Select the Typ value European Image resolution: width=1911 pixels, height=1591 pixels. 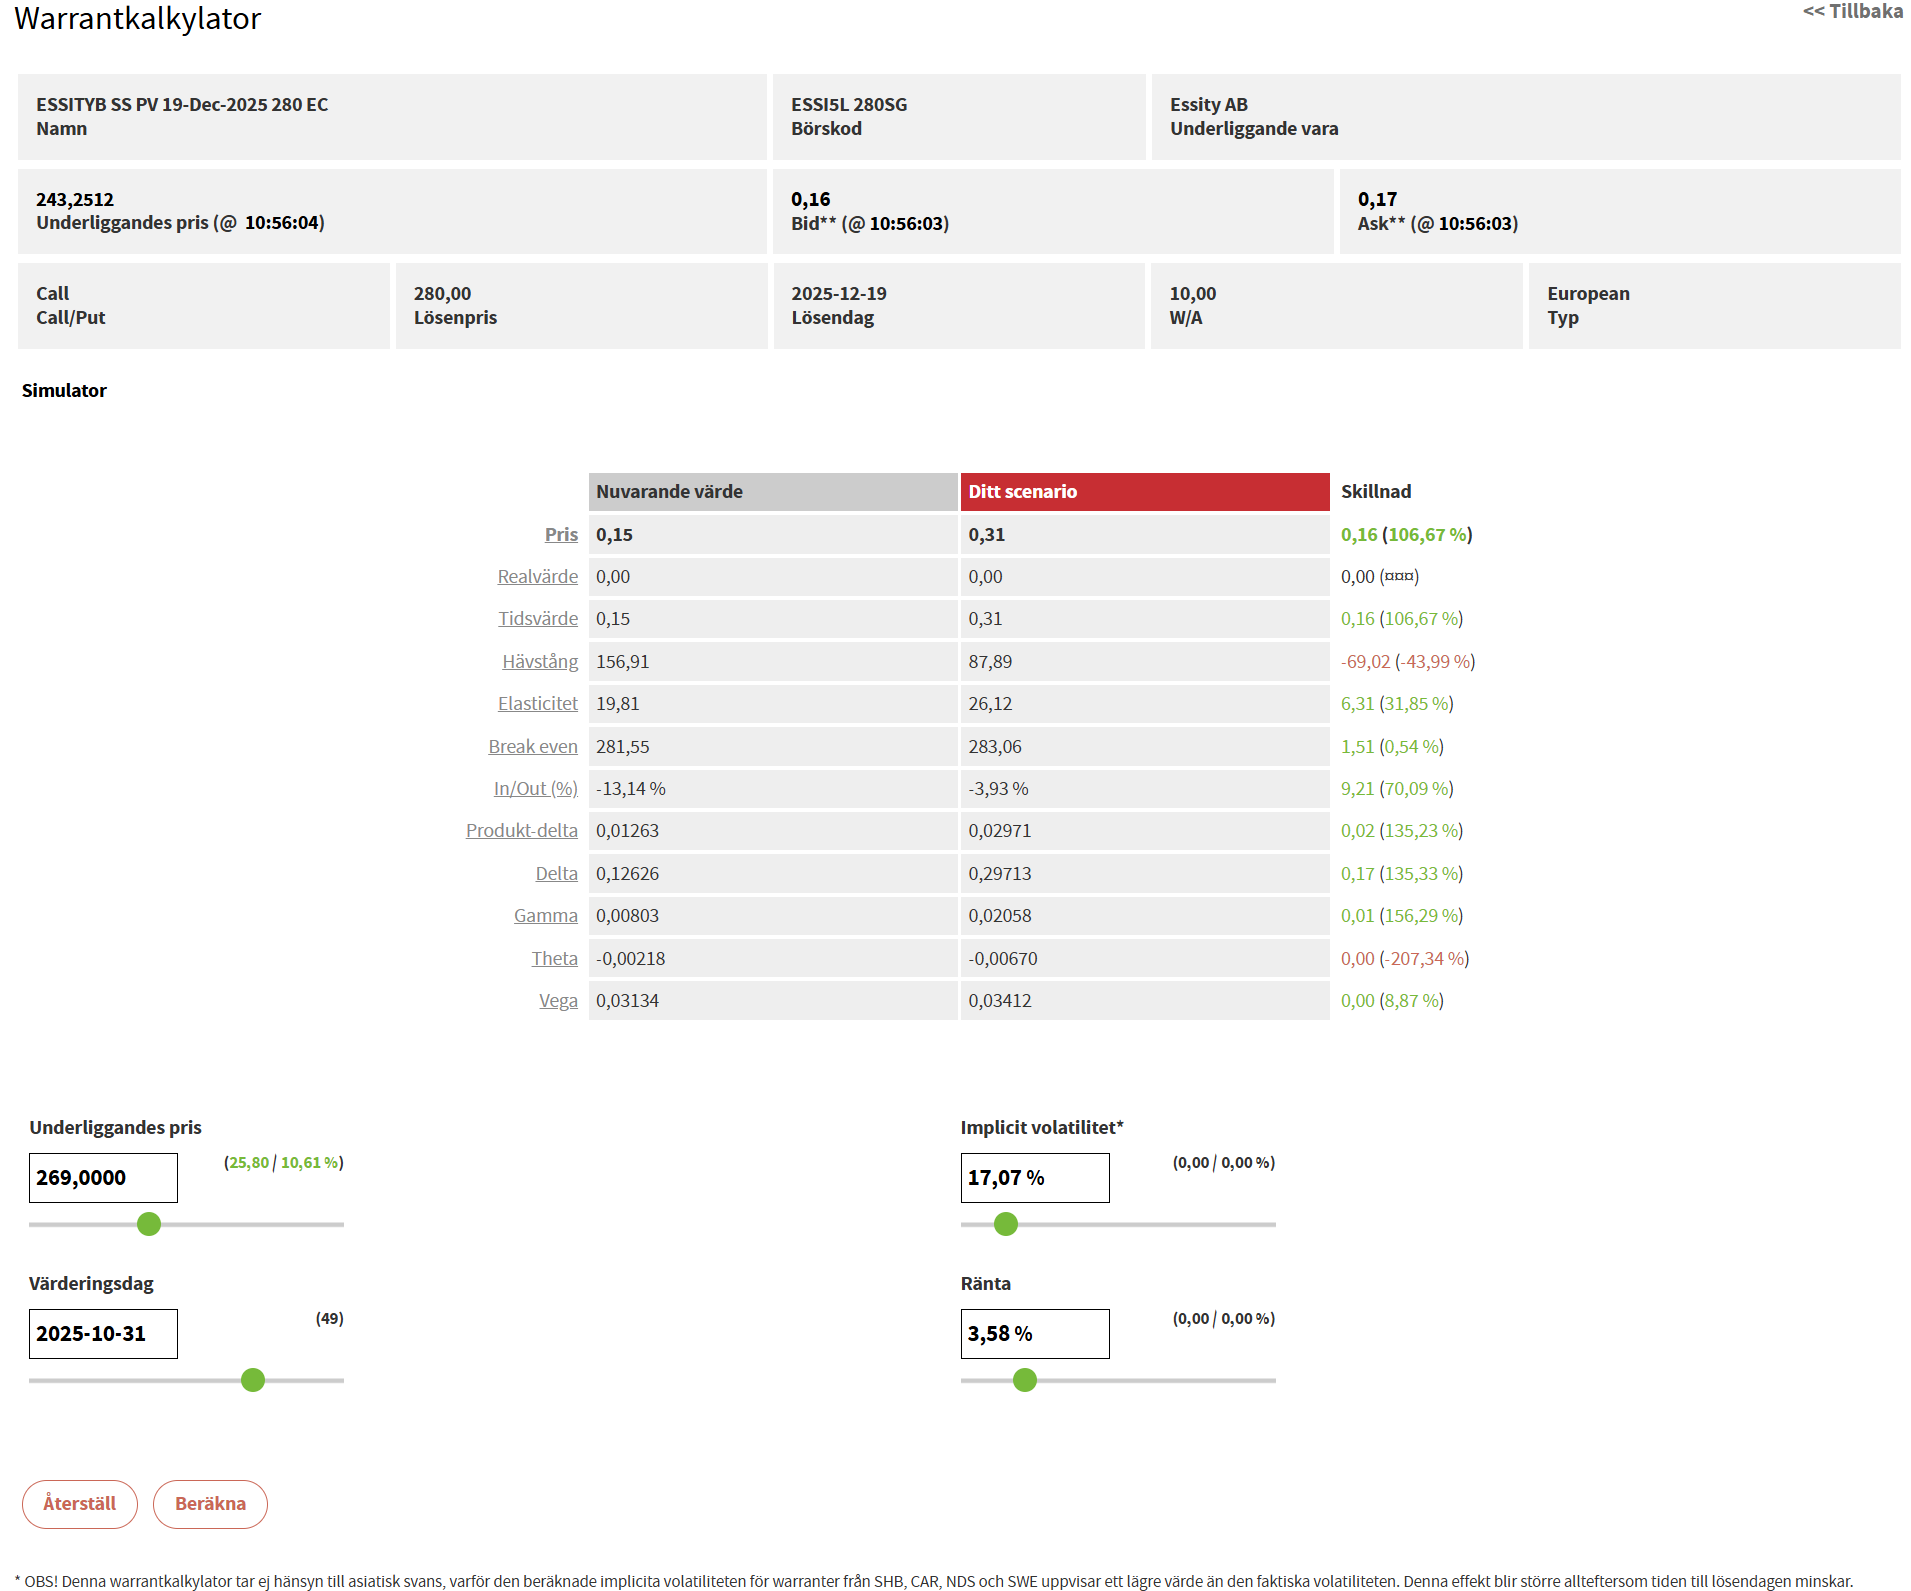pos(1588,293)
